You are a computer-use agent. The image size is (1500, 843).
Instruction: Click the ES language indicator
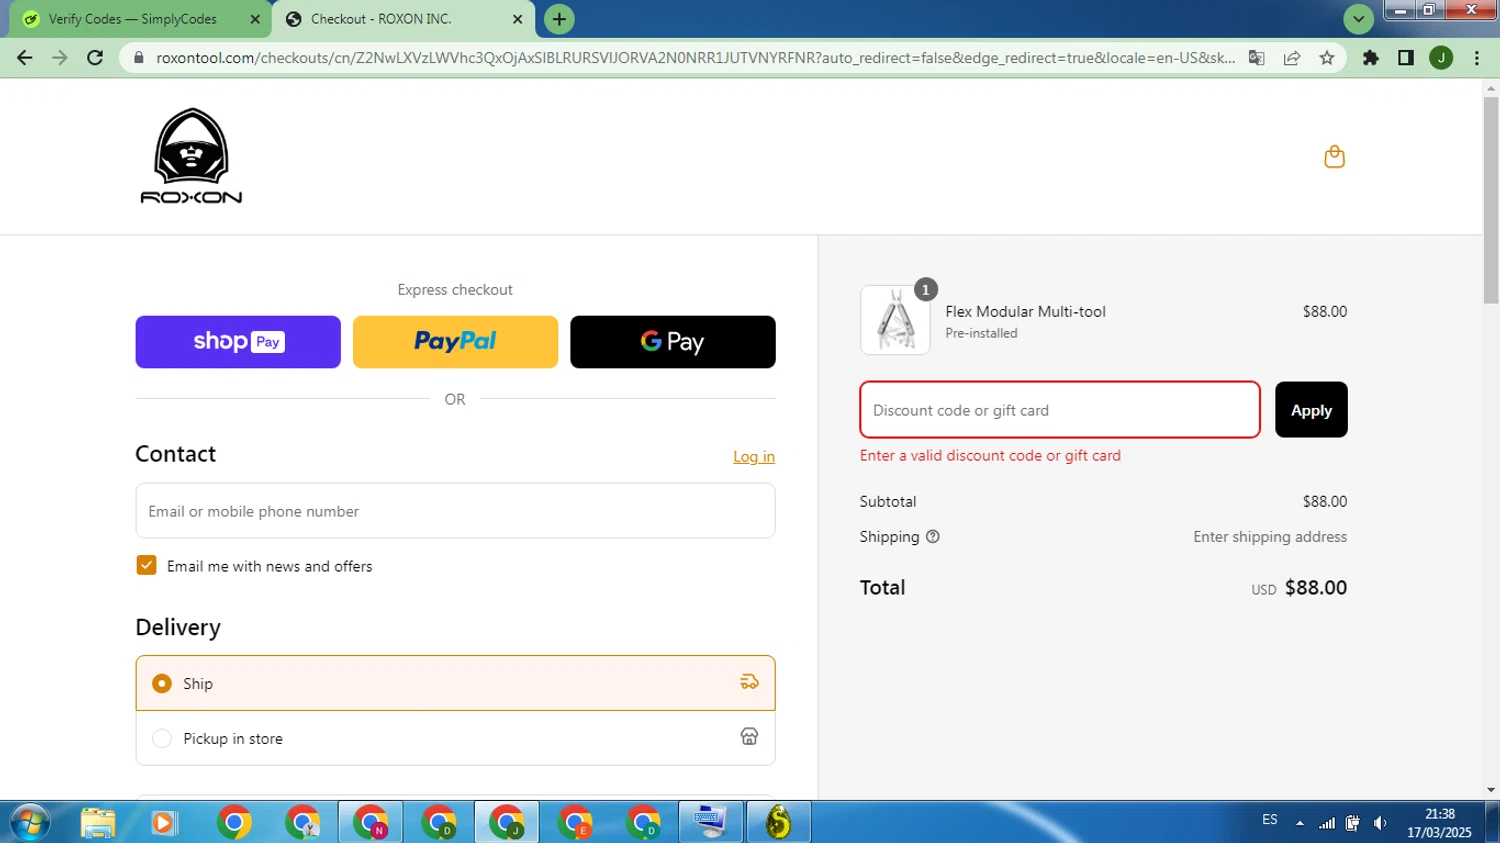(1270, 820)
